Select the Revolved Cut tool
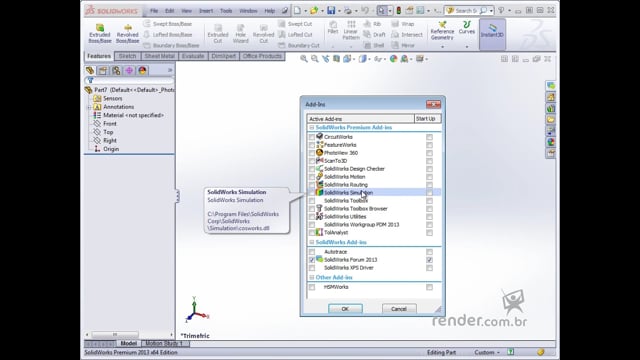This screenshot has height=360, width=640. [263, 33]
